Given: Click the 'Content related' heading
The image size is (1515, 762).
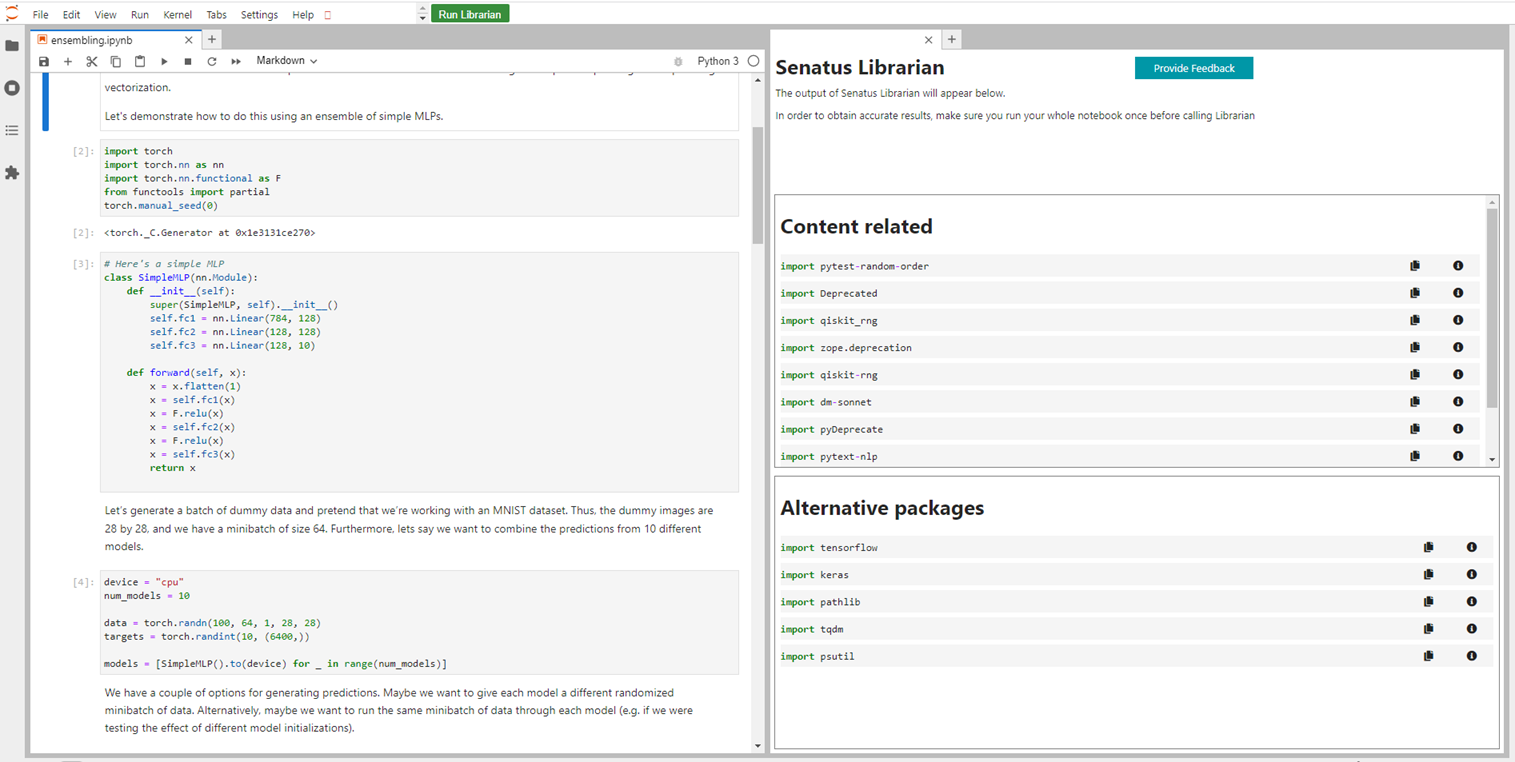Looking at the screenshot, I should click(856, 227).
